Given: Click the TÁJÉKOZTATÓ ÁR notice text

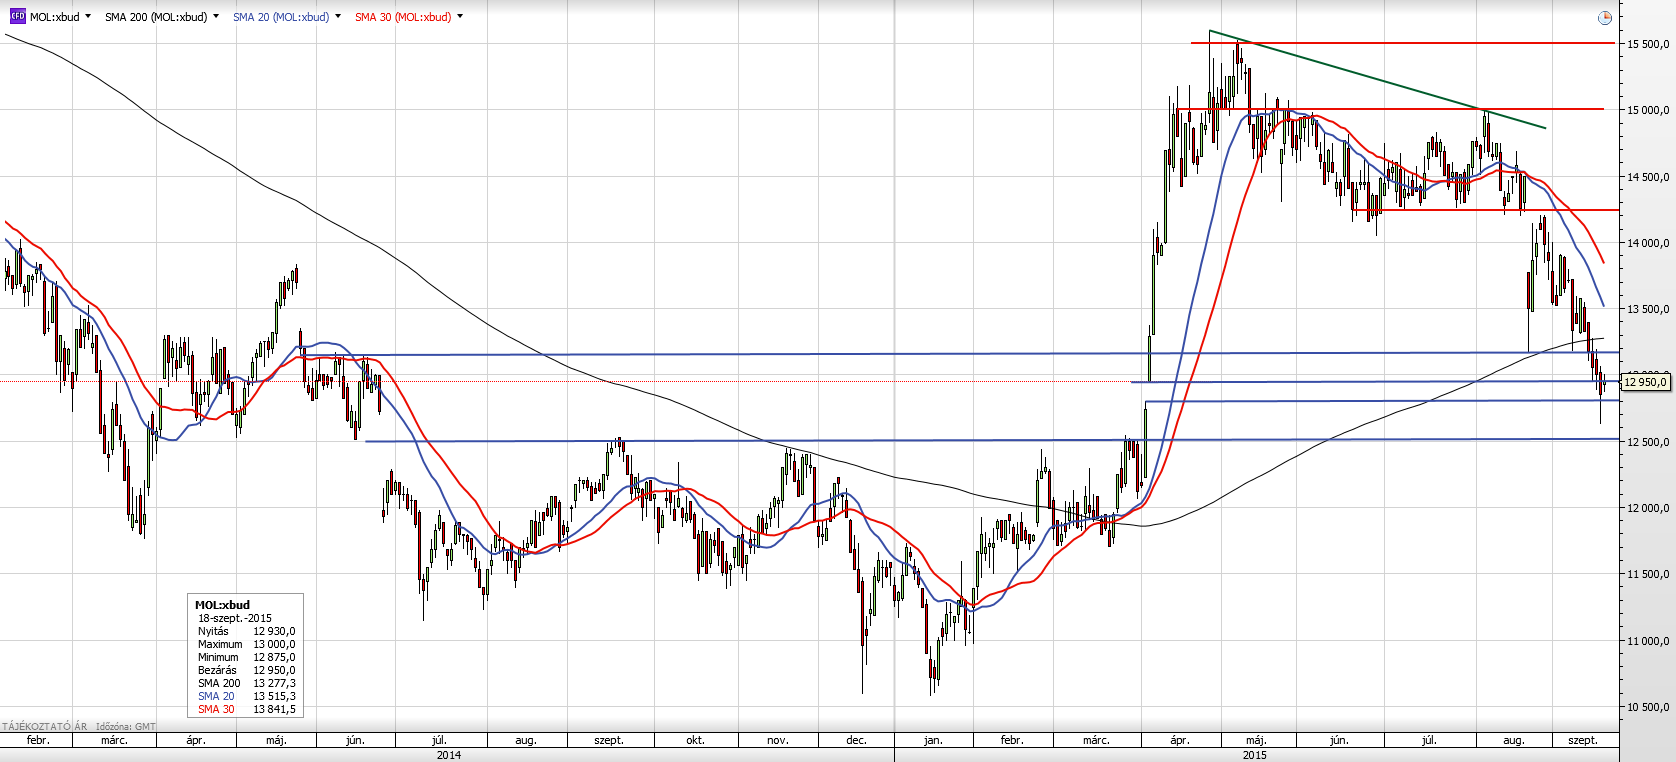Looking at the screenshot, I should tap(45, 726).
